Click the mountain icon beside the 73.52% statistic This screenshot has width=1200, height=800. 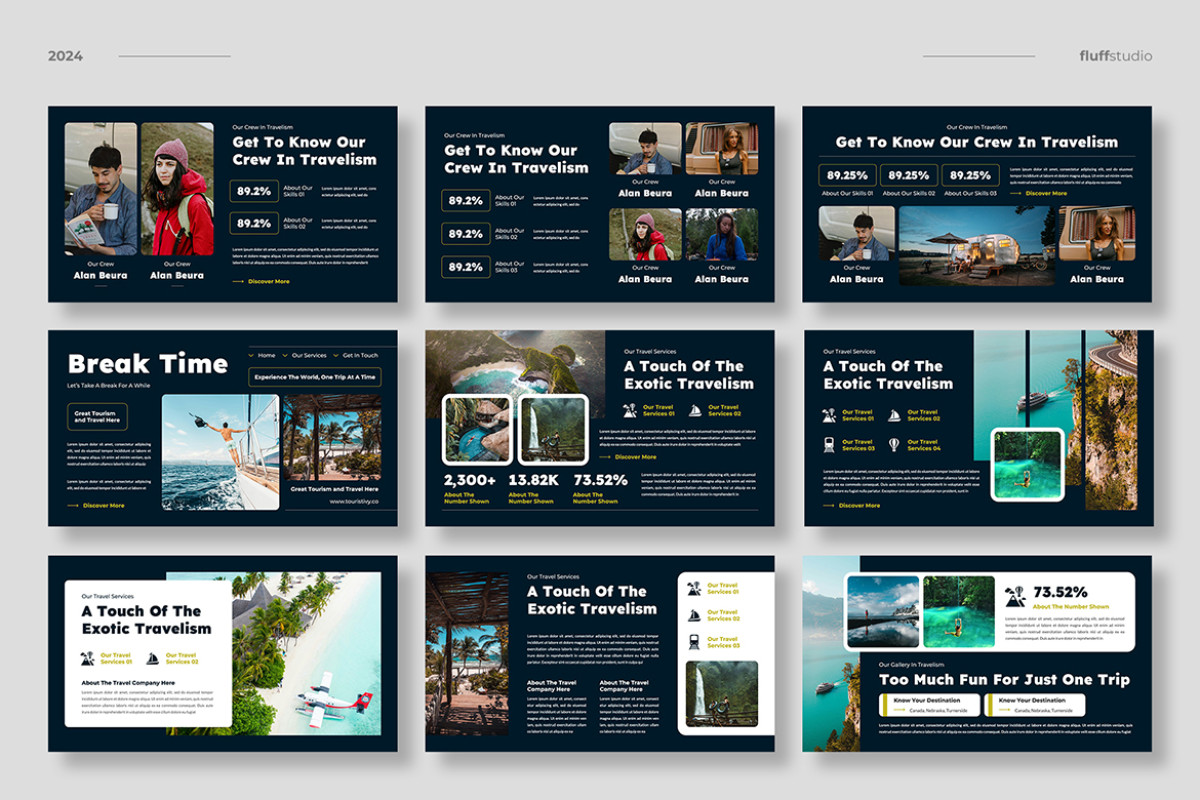(1013, 597)
